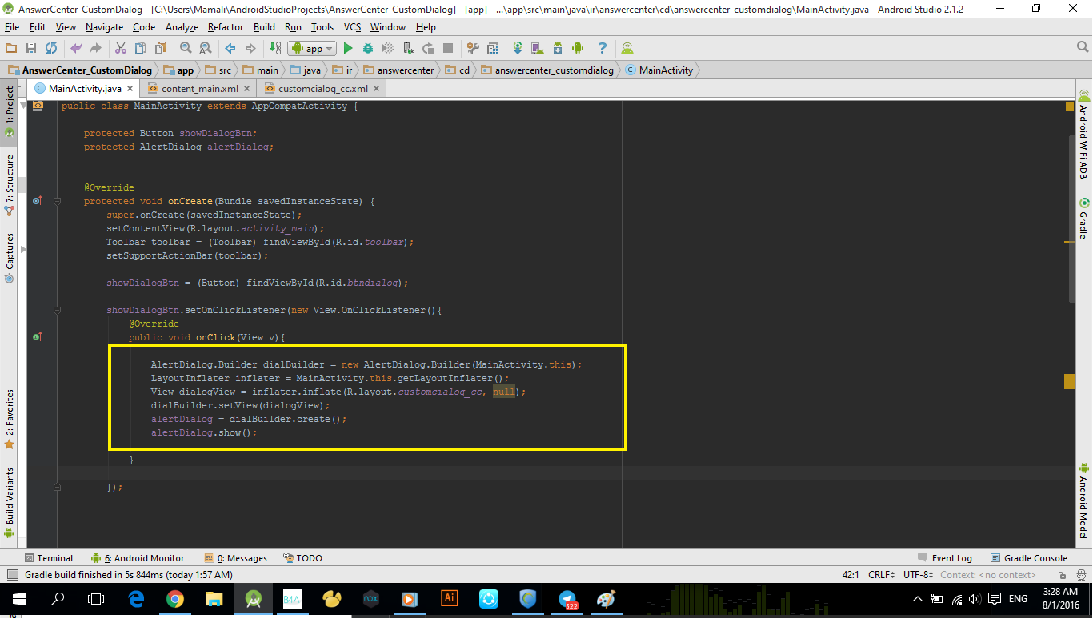Switch to the content_main.xml tab
This screenshot has width=1092, height=618.
click(x=199, y=88)
